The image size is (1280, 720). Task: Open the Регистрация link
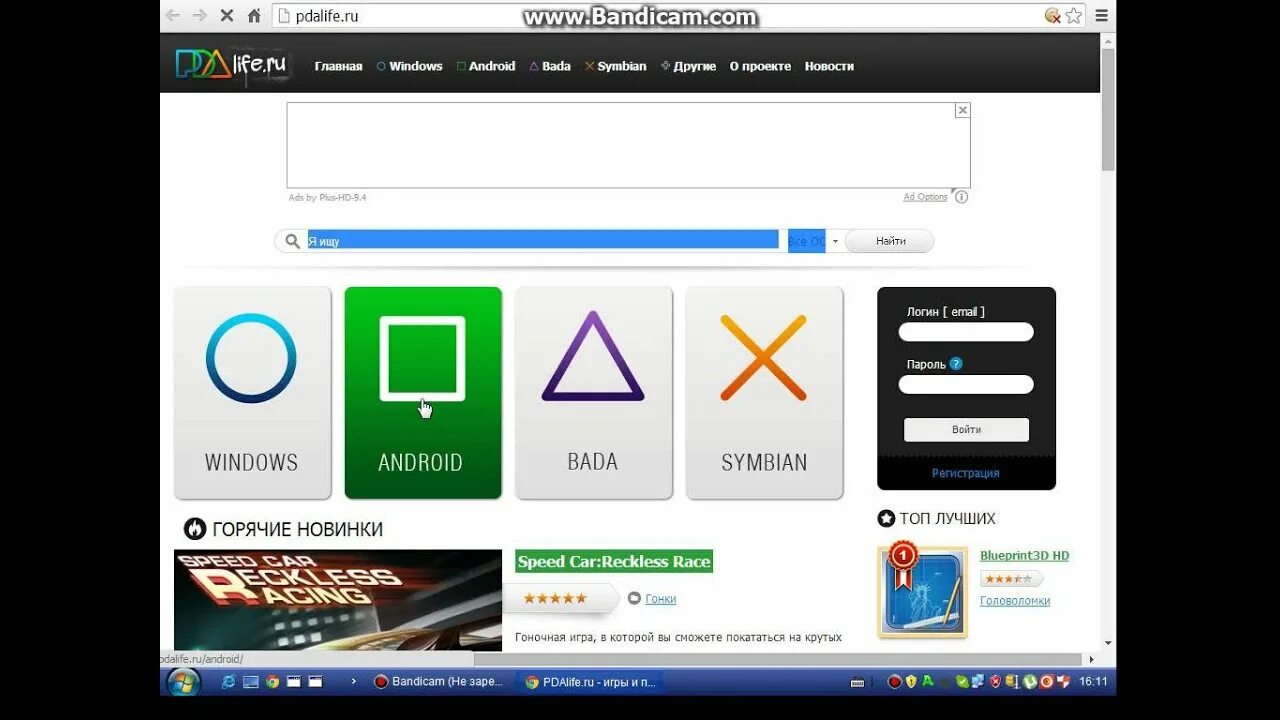click(966, 473)
